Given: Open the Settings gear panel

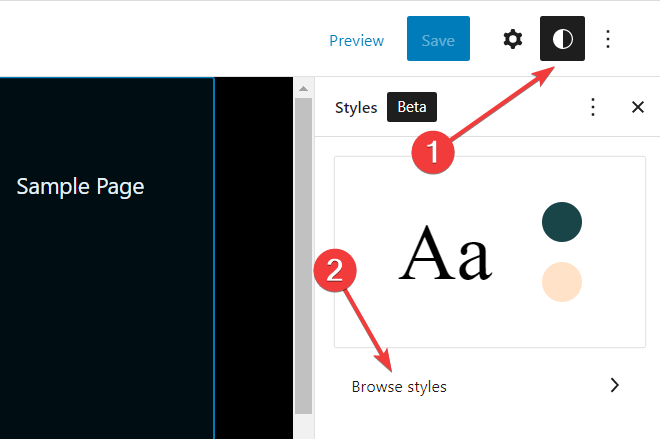Looking at the screenshot, I should coord(513,39).
